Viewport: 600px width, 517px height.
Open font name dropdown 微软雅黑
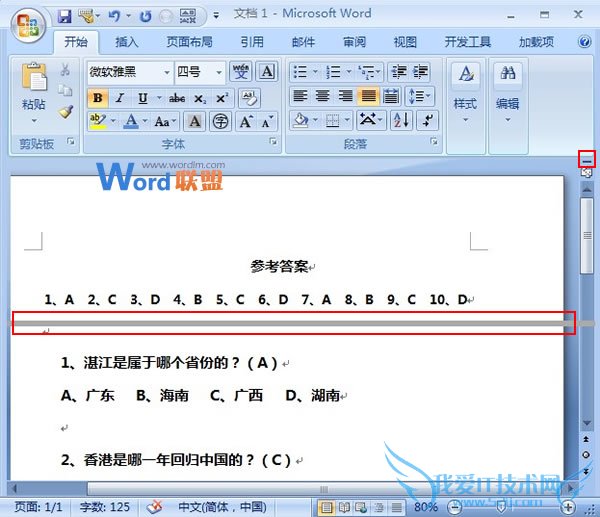pyautogui.click(x=167, y=72)
